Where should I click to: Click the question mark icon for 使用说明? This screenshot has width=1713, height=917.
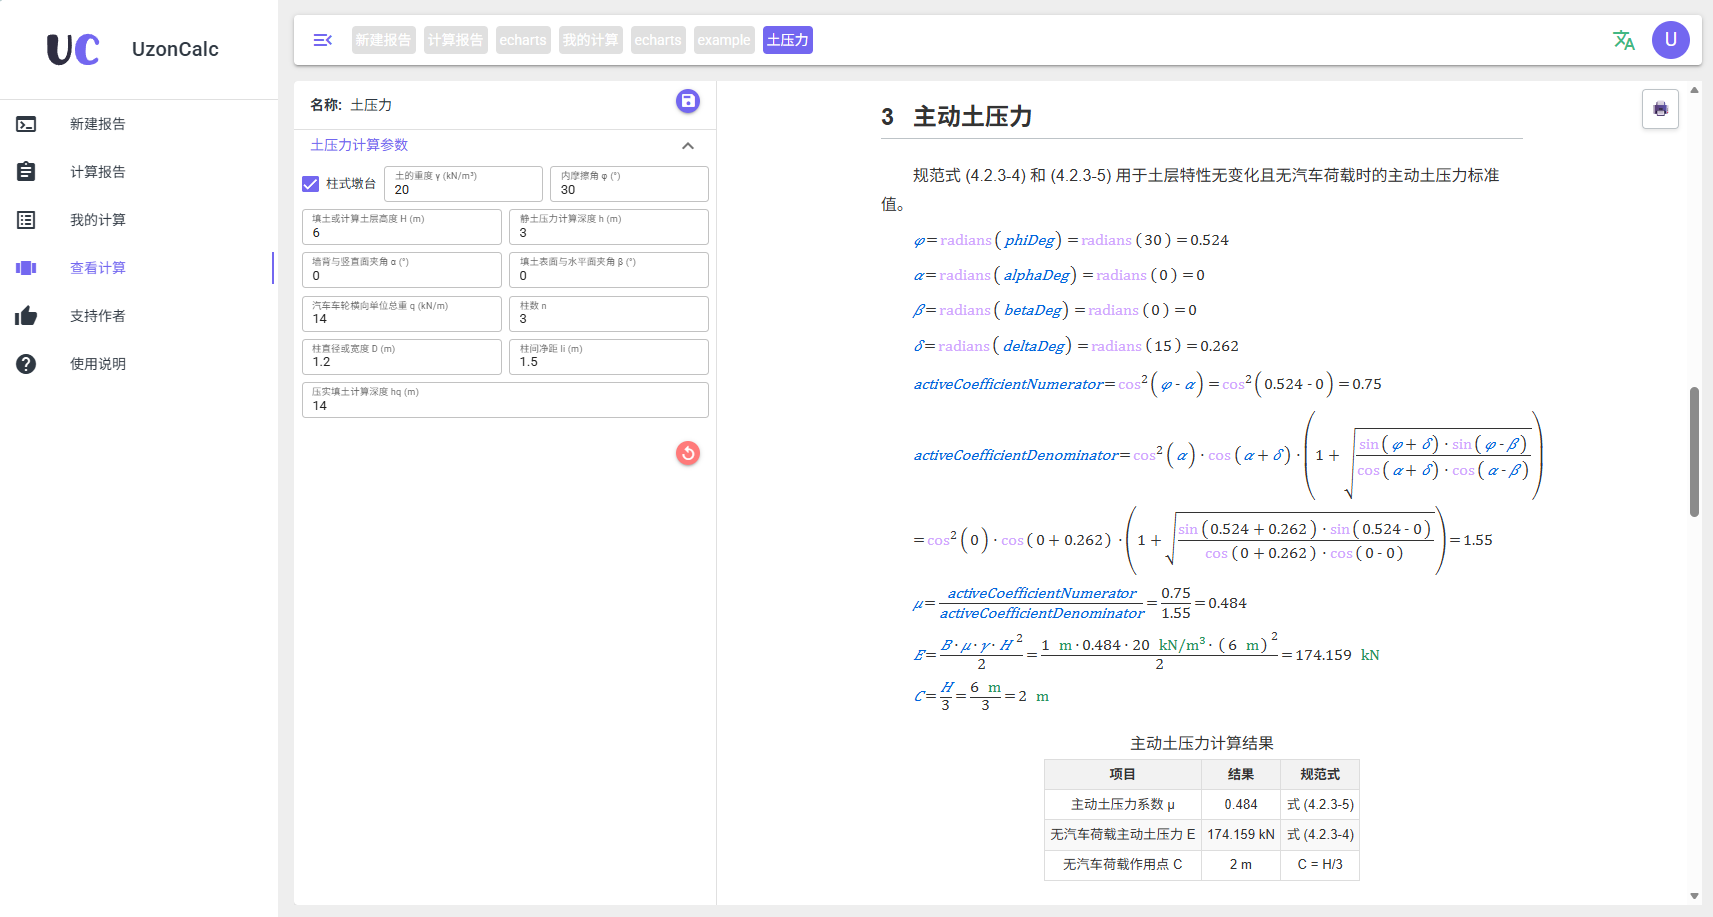coord(26,364)
